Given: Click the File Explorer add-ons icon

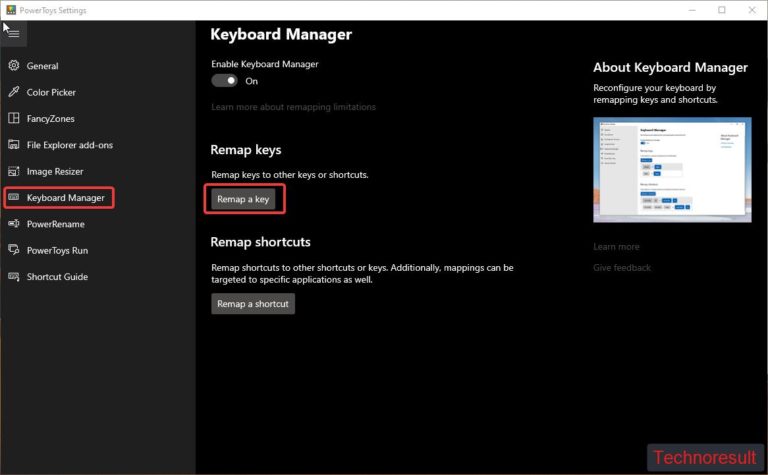Looking at the screenshot, I should (x=14, y=145).
